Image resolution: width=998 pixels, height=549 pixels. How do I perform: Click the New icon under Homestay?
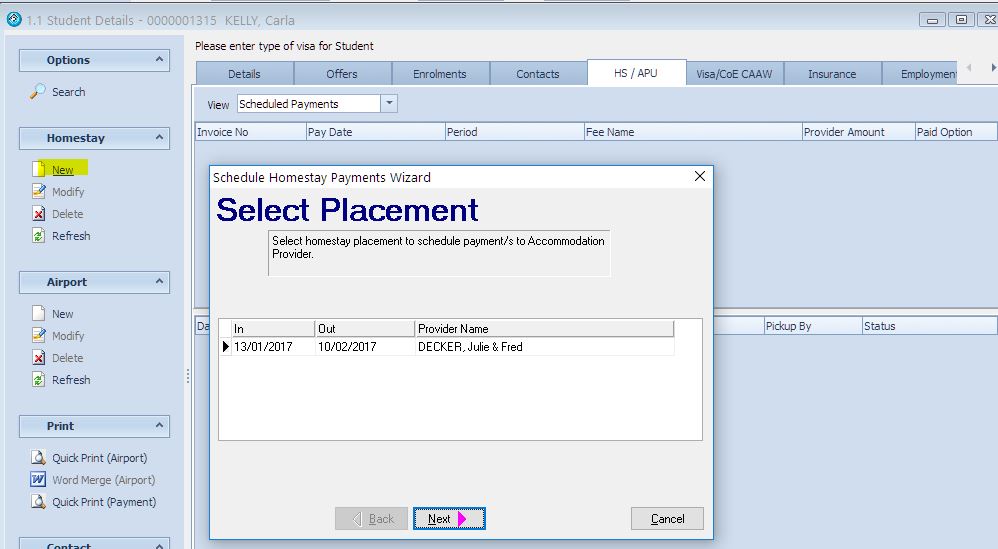click(x=38, y=170)
